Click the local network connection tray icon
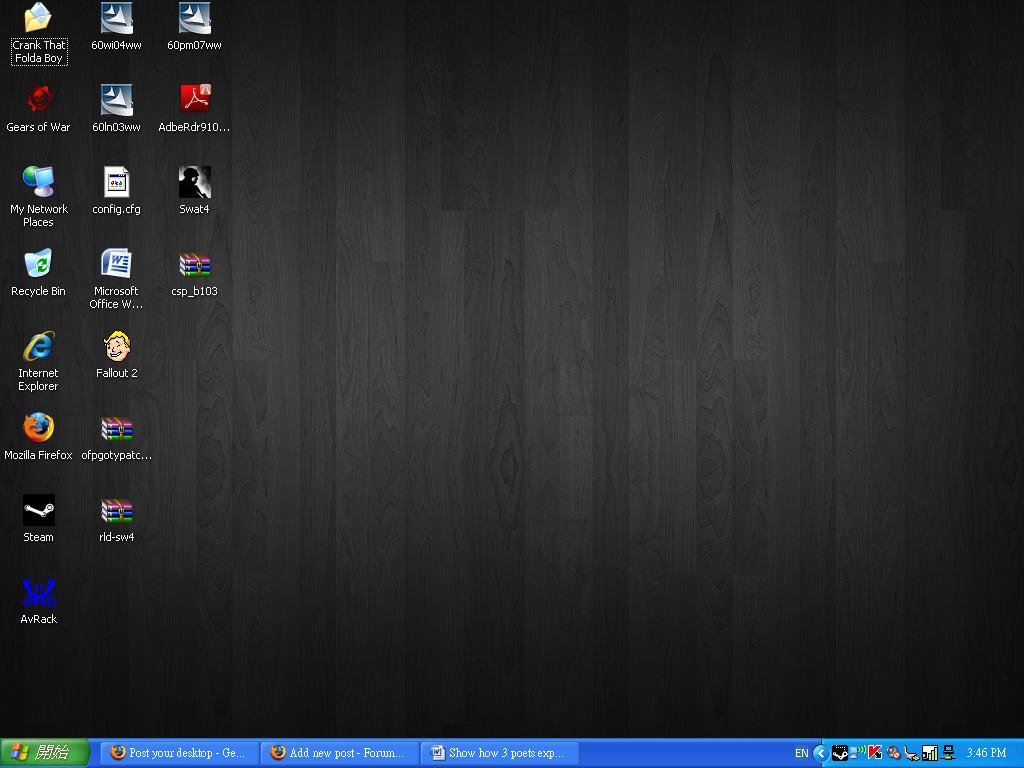This screenshot has width=1024, height=768. [948, 753]
